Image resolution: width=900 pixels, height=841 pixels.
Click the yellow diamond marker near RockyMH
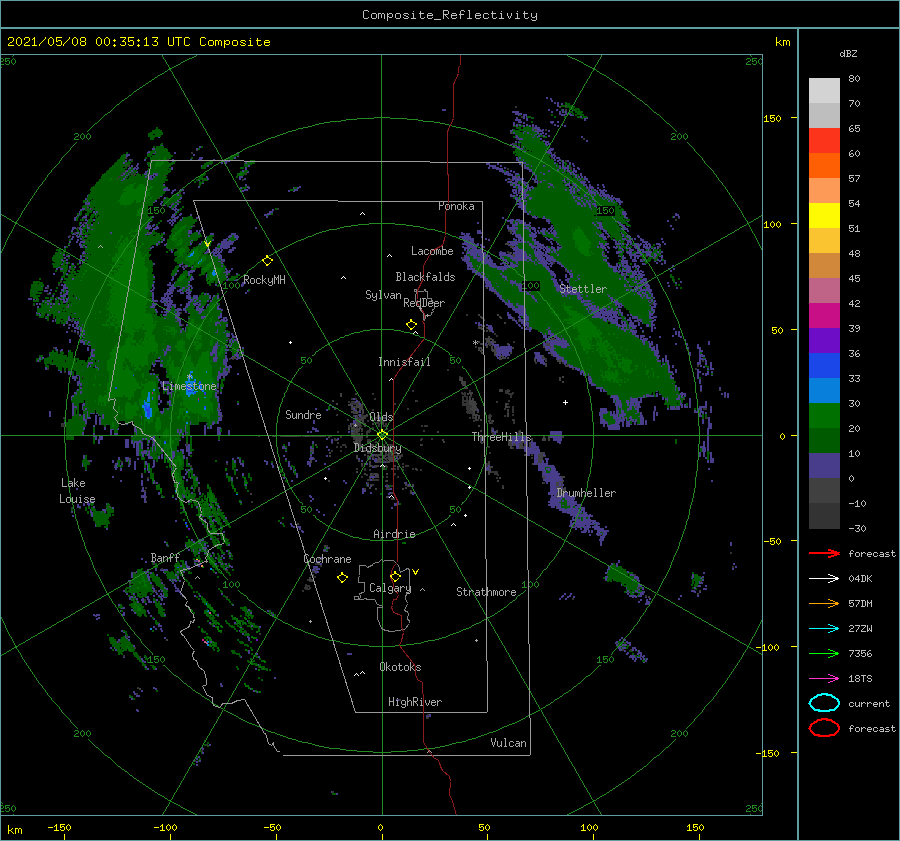click(x=267, y=261)
